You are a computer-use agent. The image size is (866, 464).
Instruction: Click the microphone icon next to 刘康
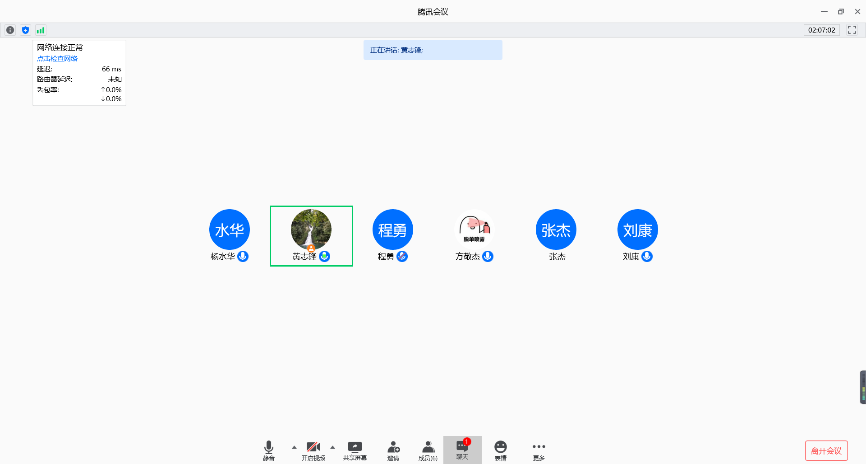pyautogui.click(x=647, y=256)
